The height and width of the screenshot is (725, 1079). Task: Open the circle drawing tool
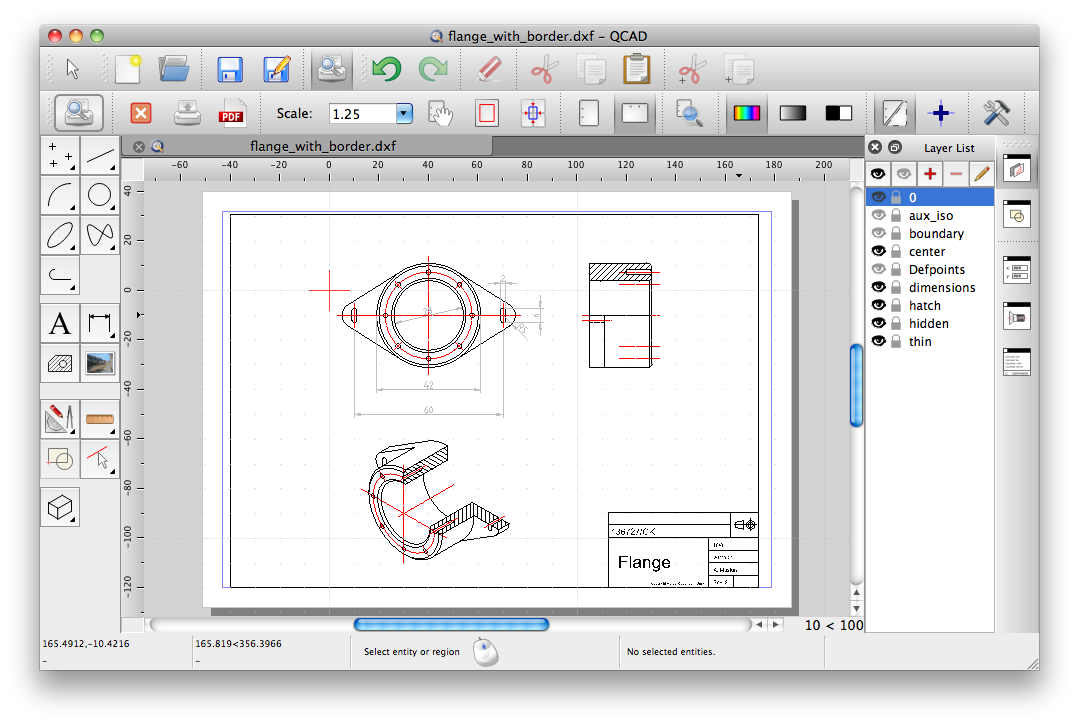pos(99,195)
